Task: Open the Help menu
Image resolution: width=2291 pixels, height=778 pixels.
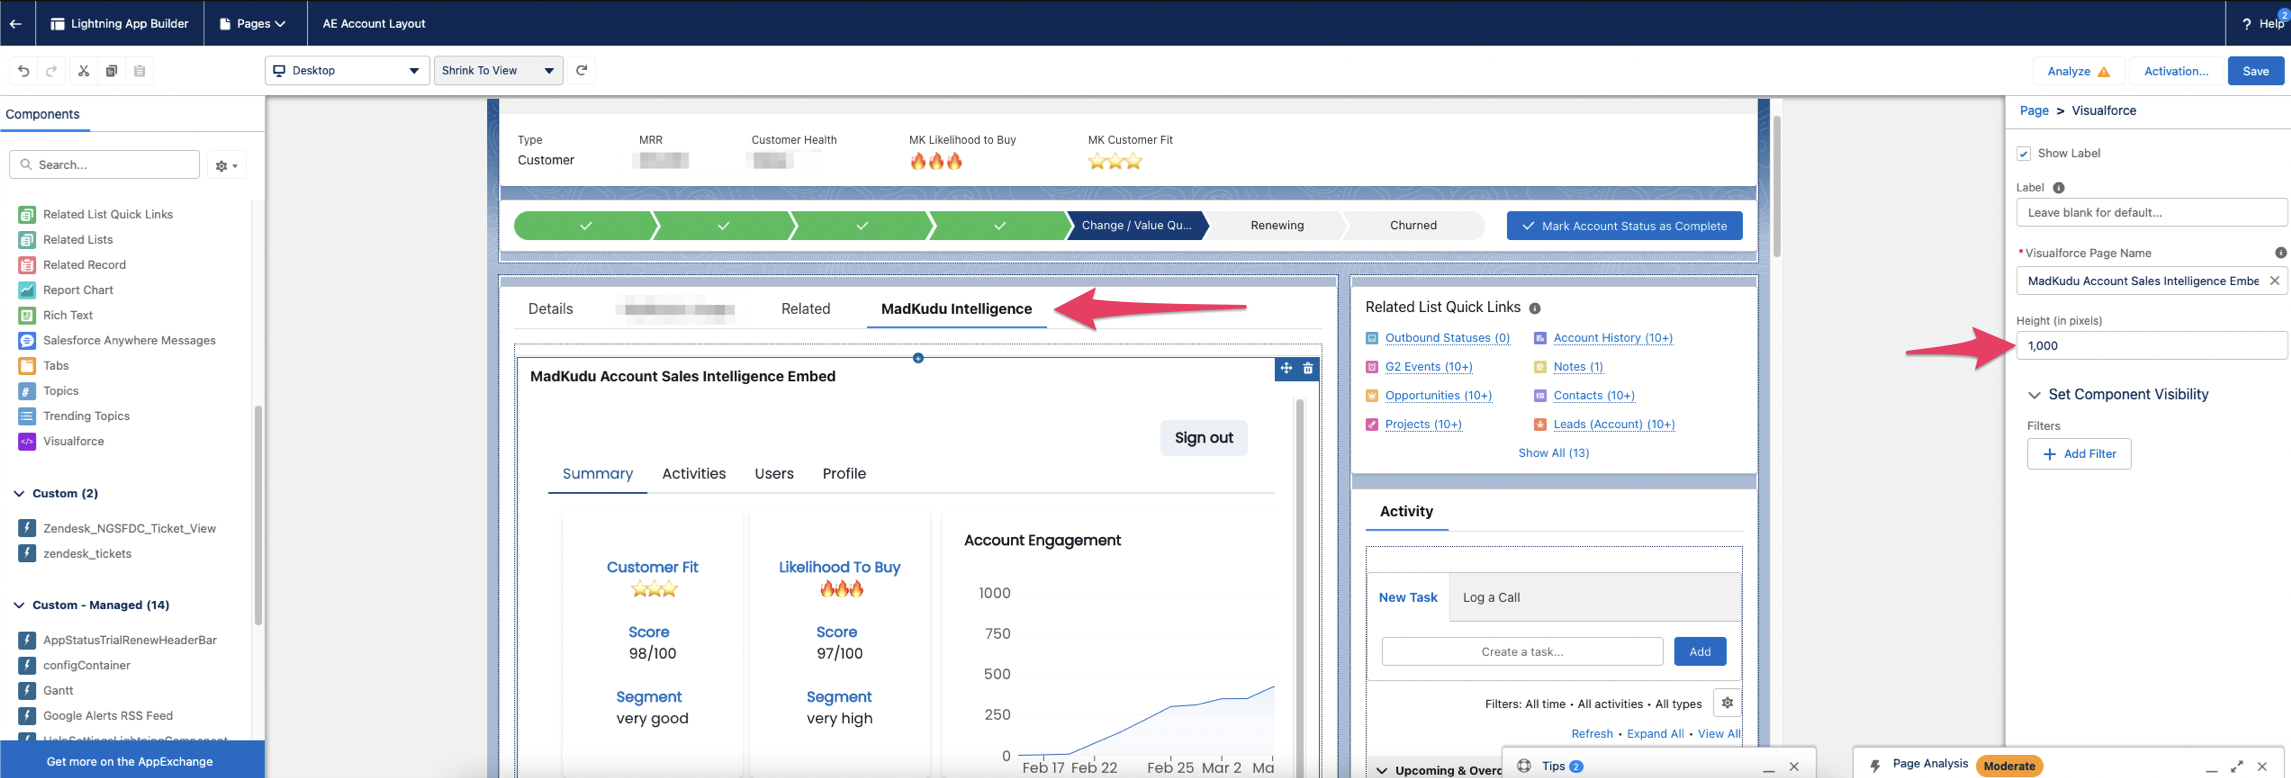Action: [x=2263, y=23]
